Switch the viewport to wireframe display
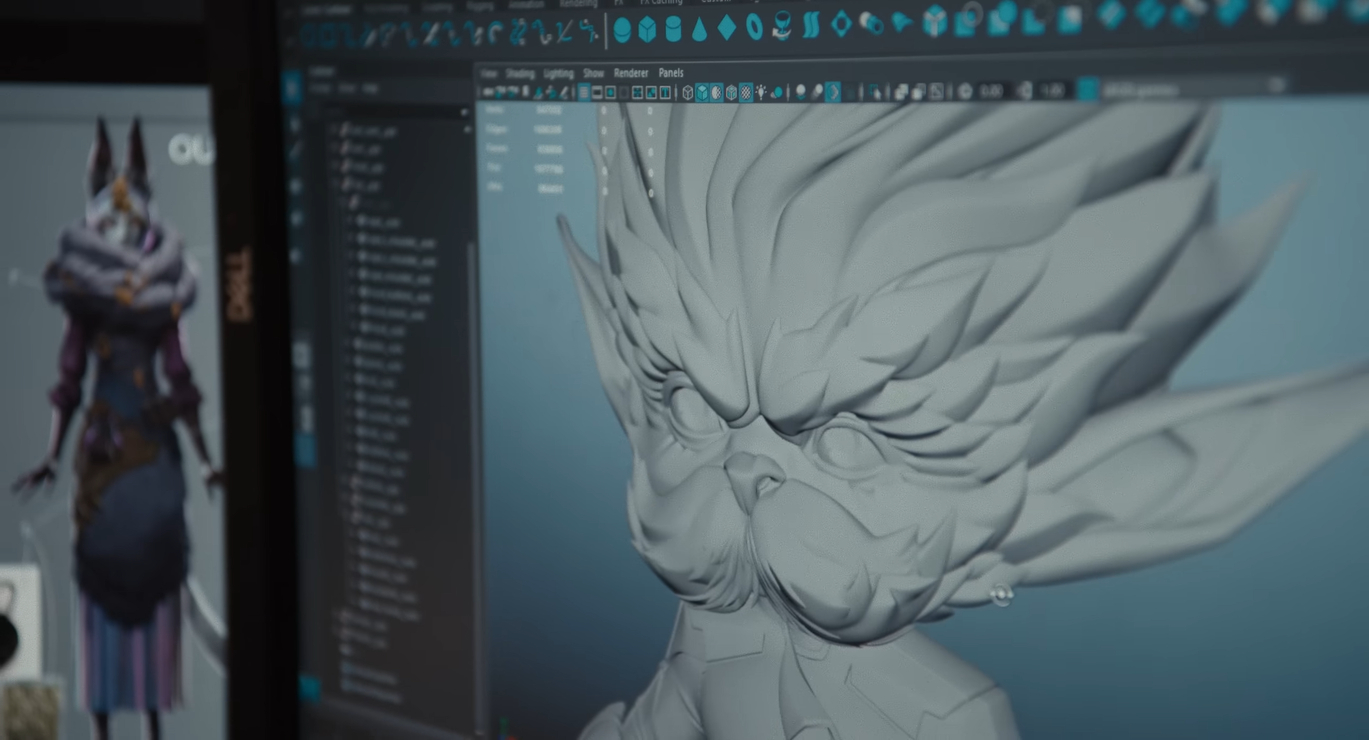The image size is (1369, 740). pyautogui.click(x=688, y=93)
